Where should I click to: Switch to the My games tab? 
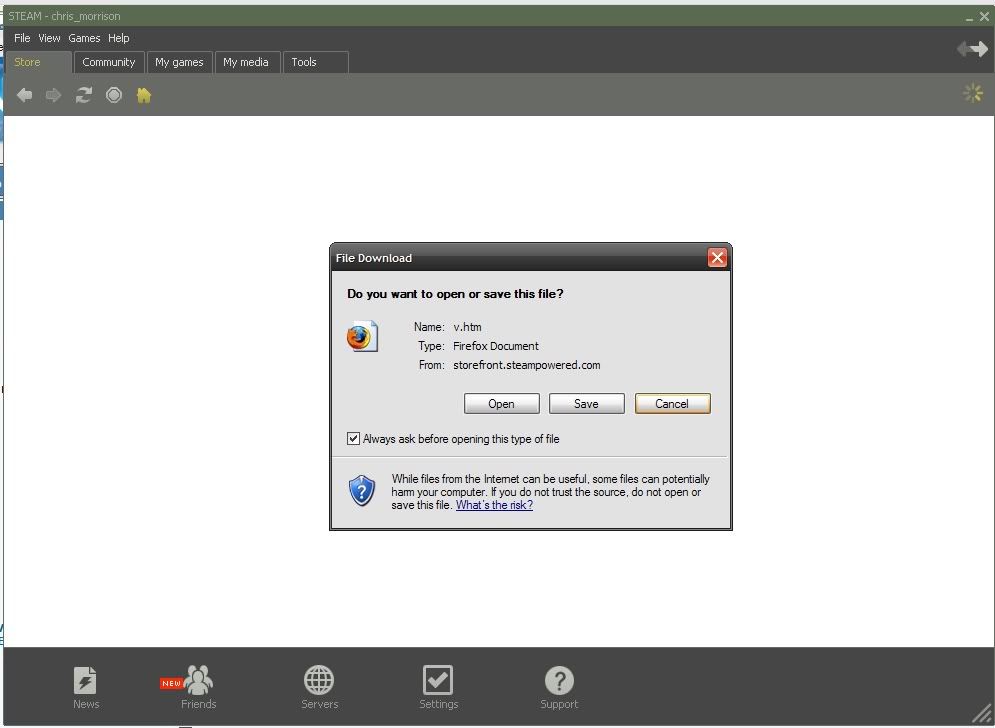coord(179,62)
